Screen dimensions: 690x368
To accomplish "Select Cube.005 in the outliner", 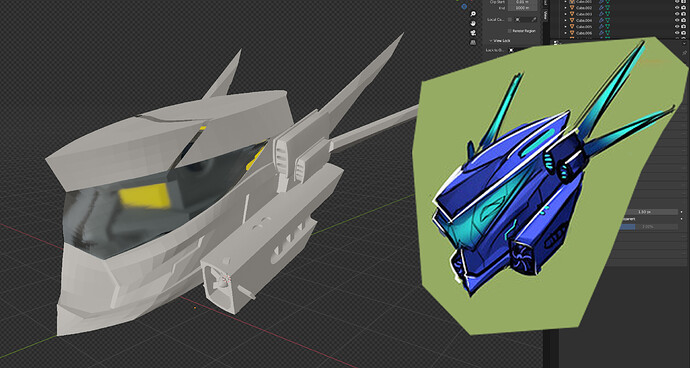I will tap(584, 26).
